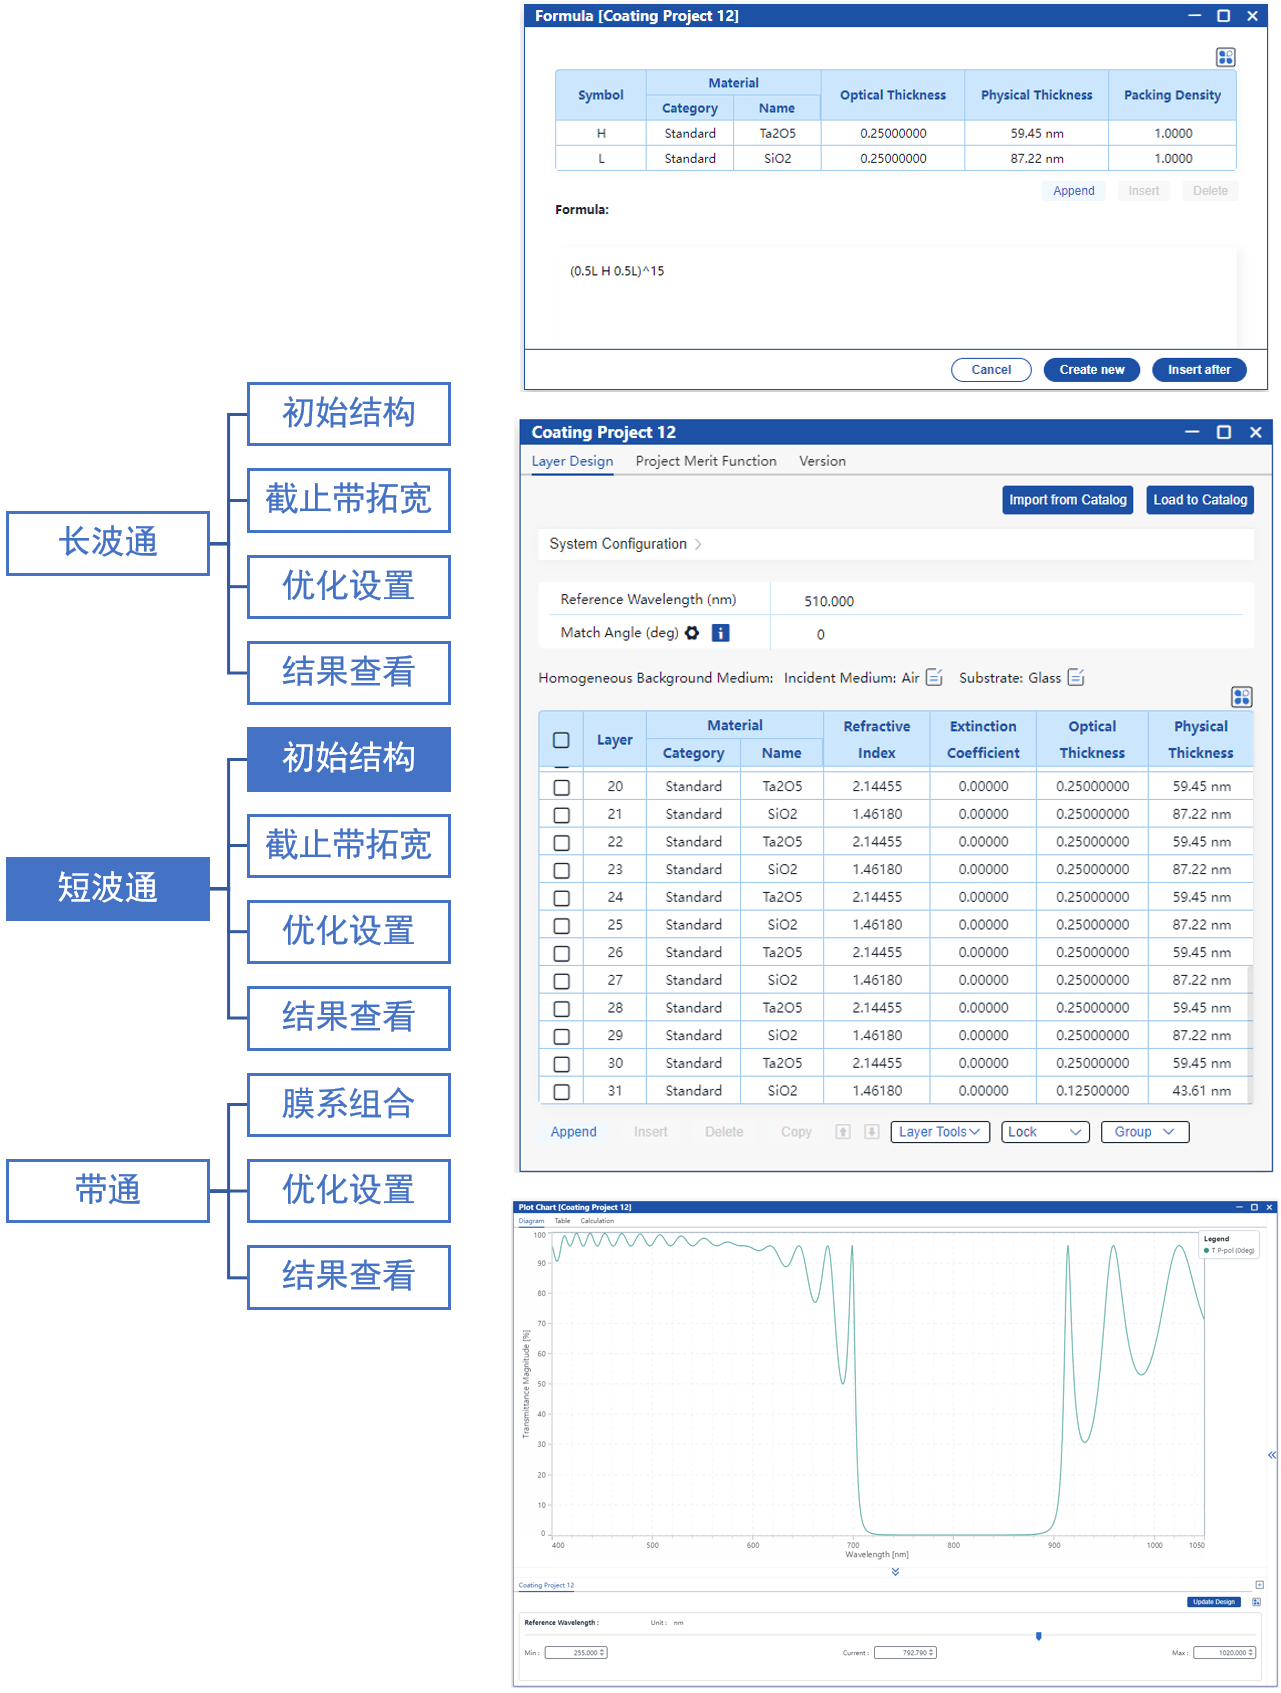Open the Table tab in Plot Chart

(x=562, y=1221)
